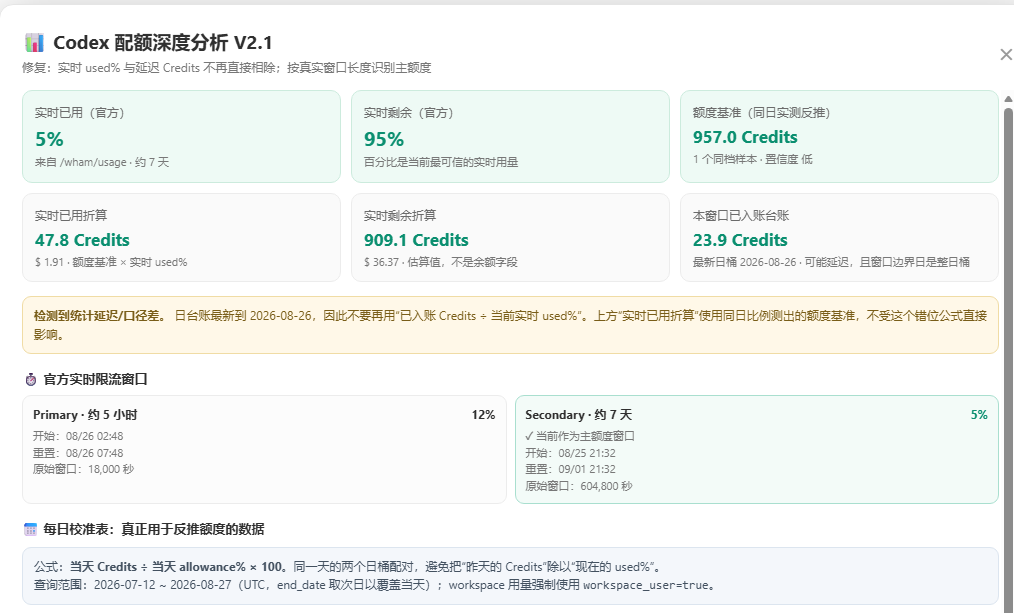
Task: Click the 23.9 Credits value
Action: tap(740, 240)
